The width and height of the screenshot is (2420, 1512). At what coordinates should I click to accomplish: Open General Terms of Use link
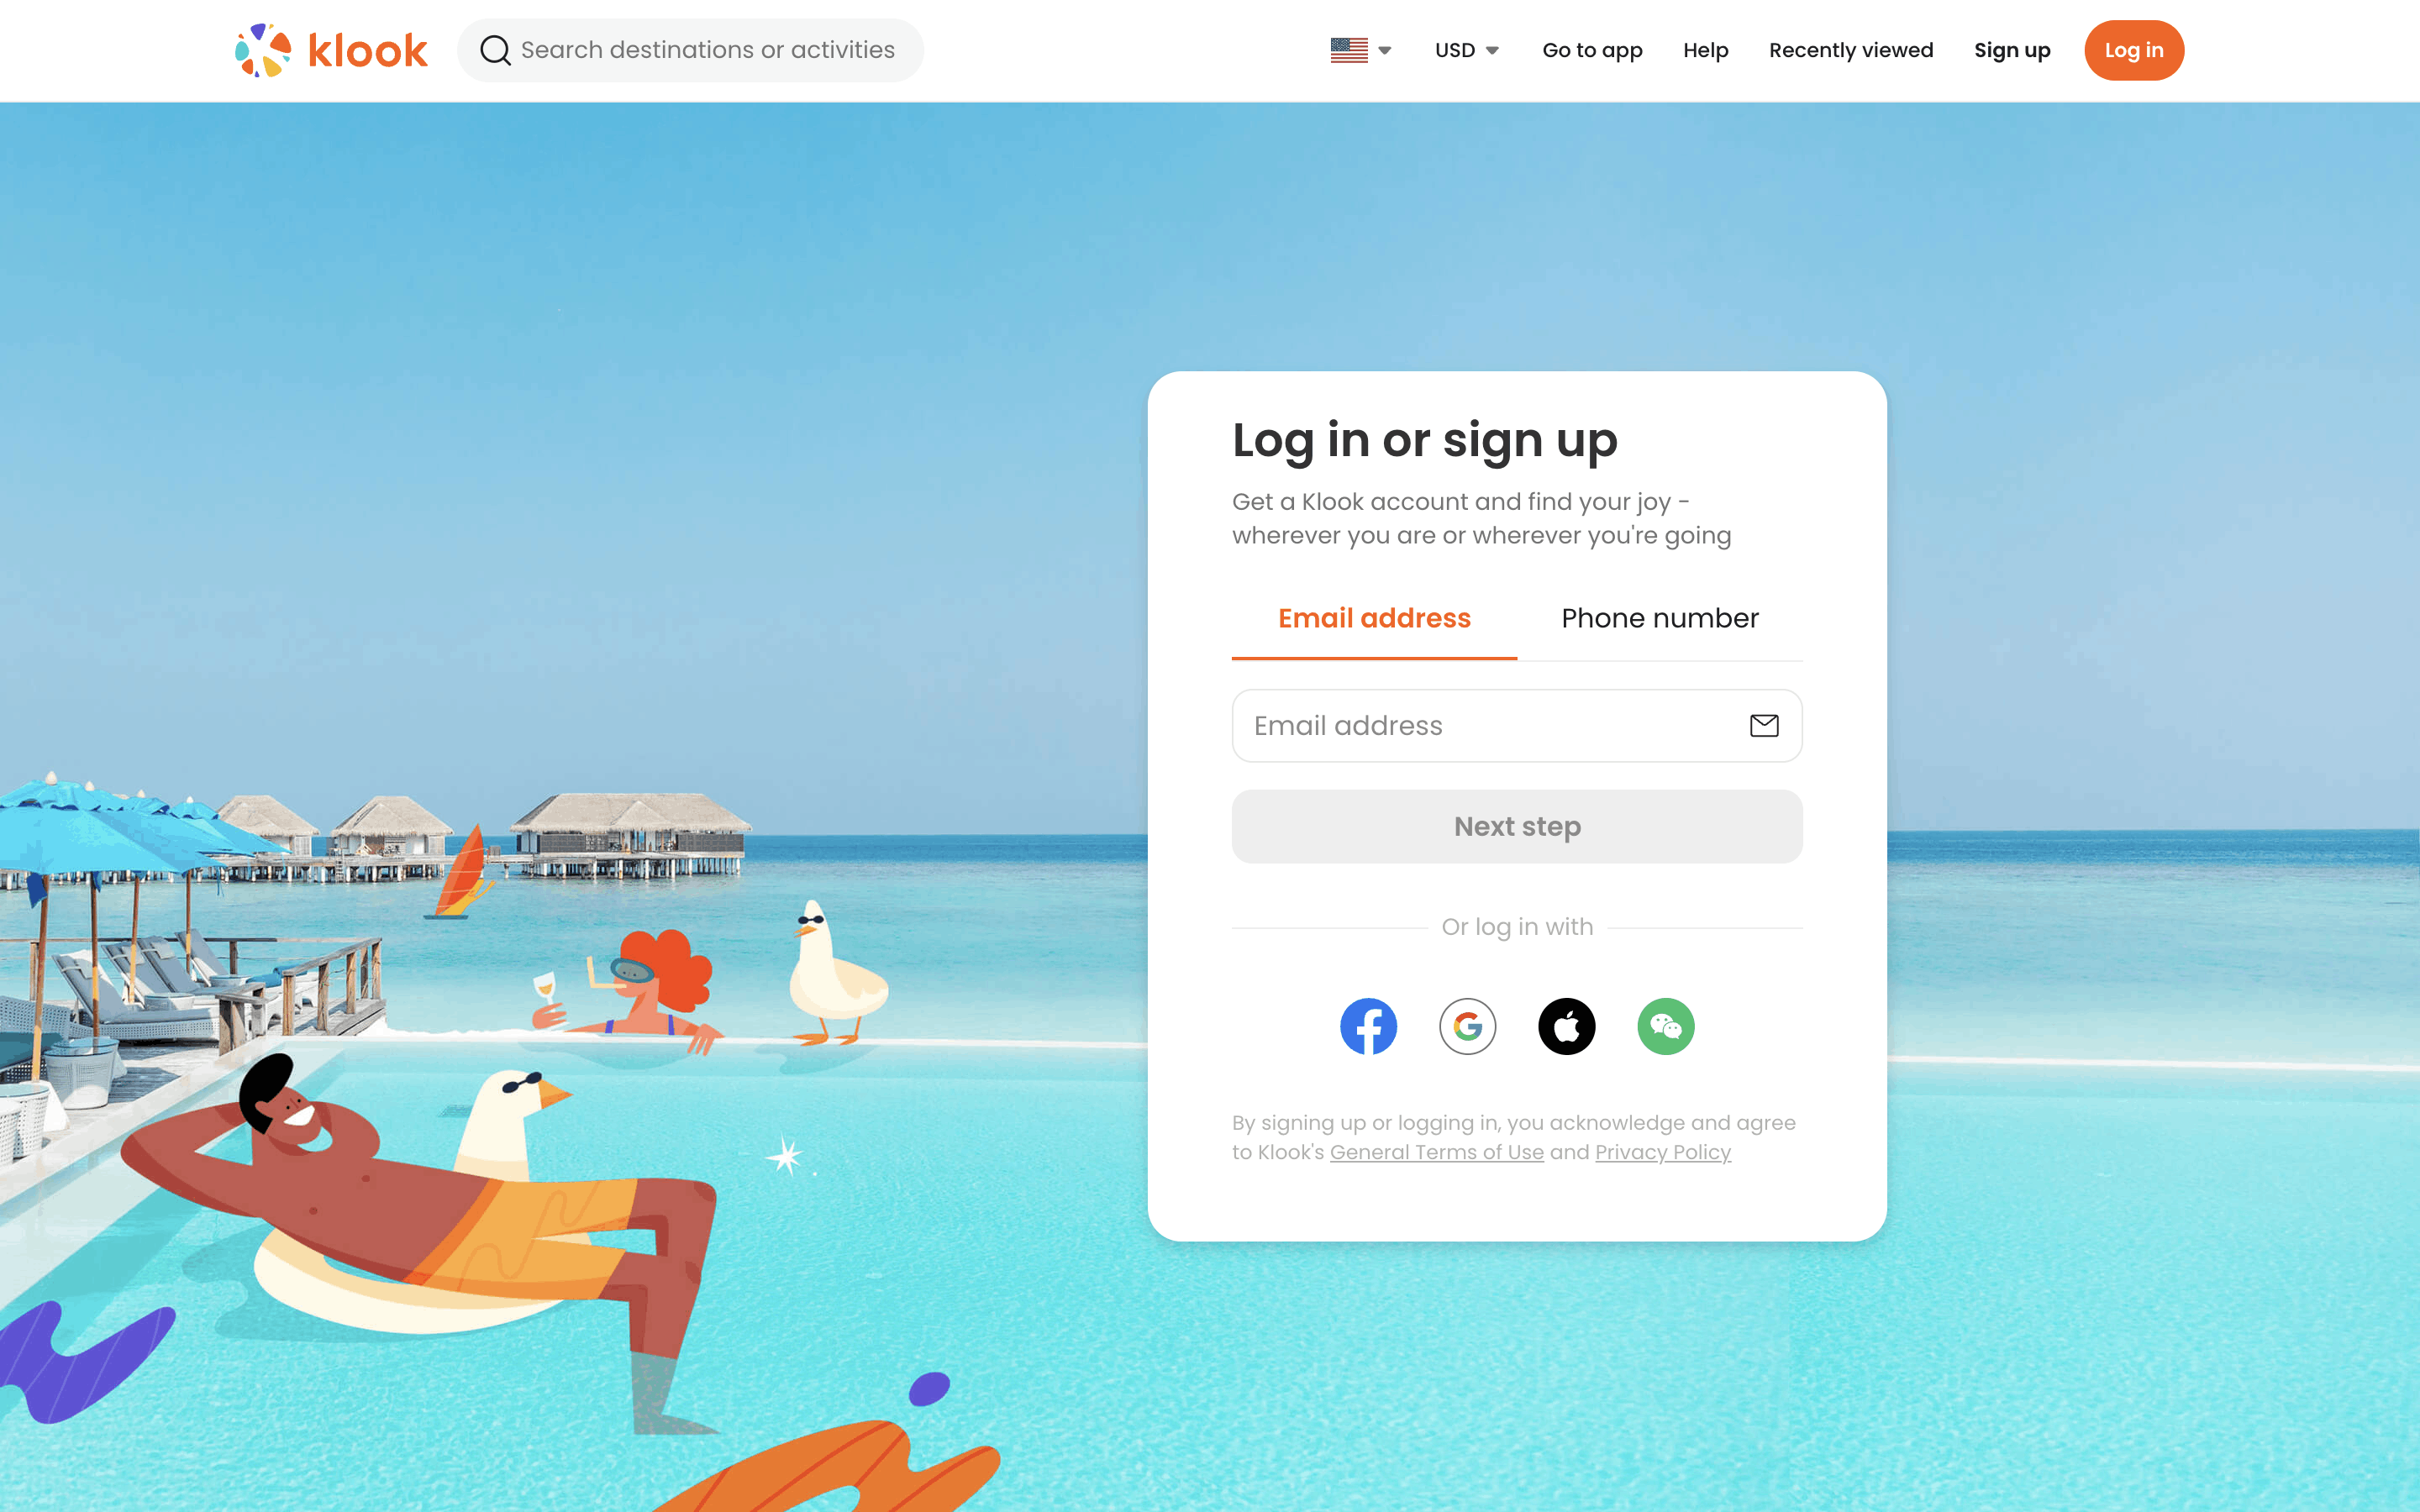[1436, 1152]
